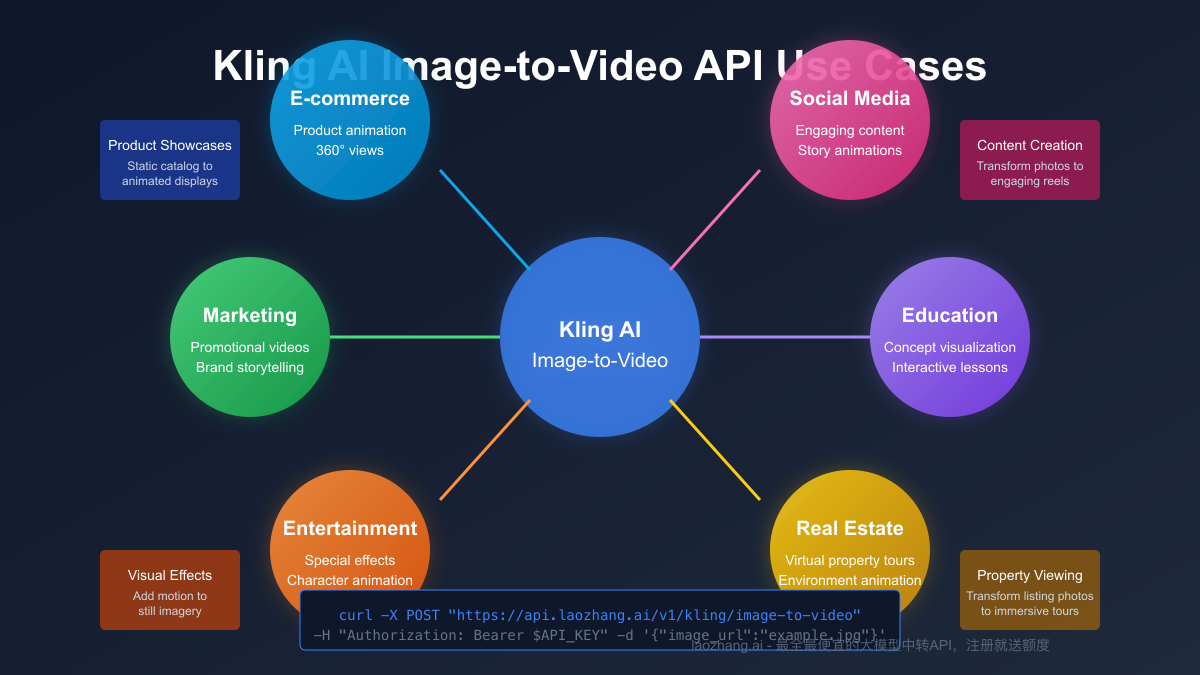Open the Content Creation info card
Viewport: 1200px width, 675px height.
(1029, 160)
